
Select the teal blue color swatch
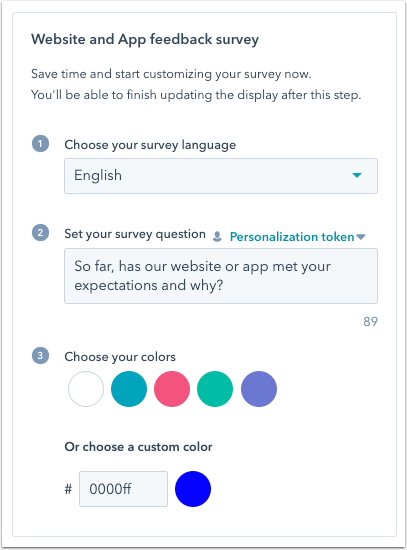coord(129,389)
